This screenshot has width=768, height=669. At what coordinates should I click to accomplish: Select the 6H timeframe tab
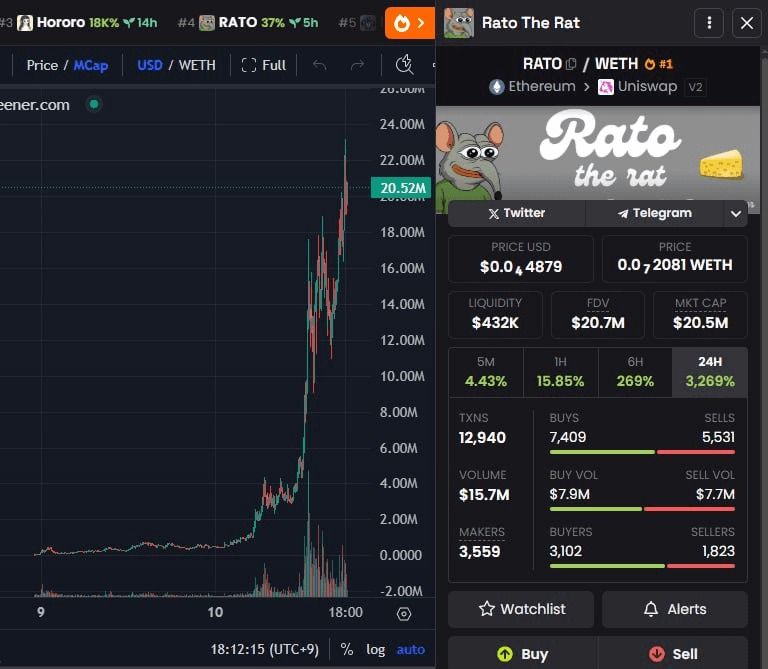click(x=635, y=372)
